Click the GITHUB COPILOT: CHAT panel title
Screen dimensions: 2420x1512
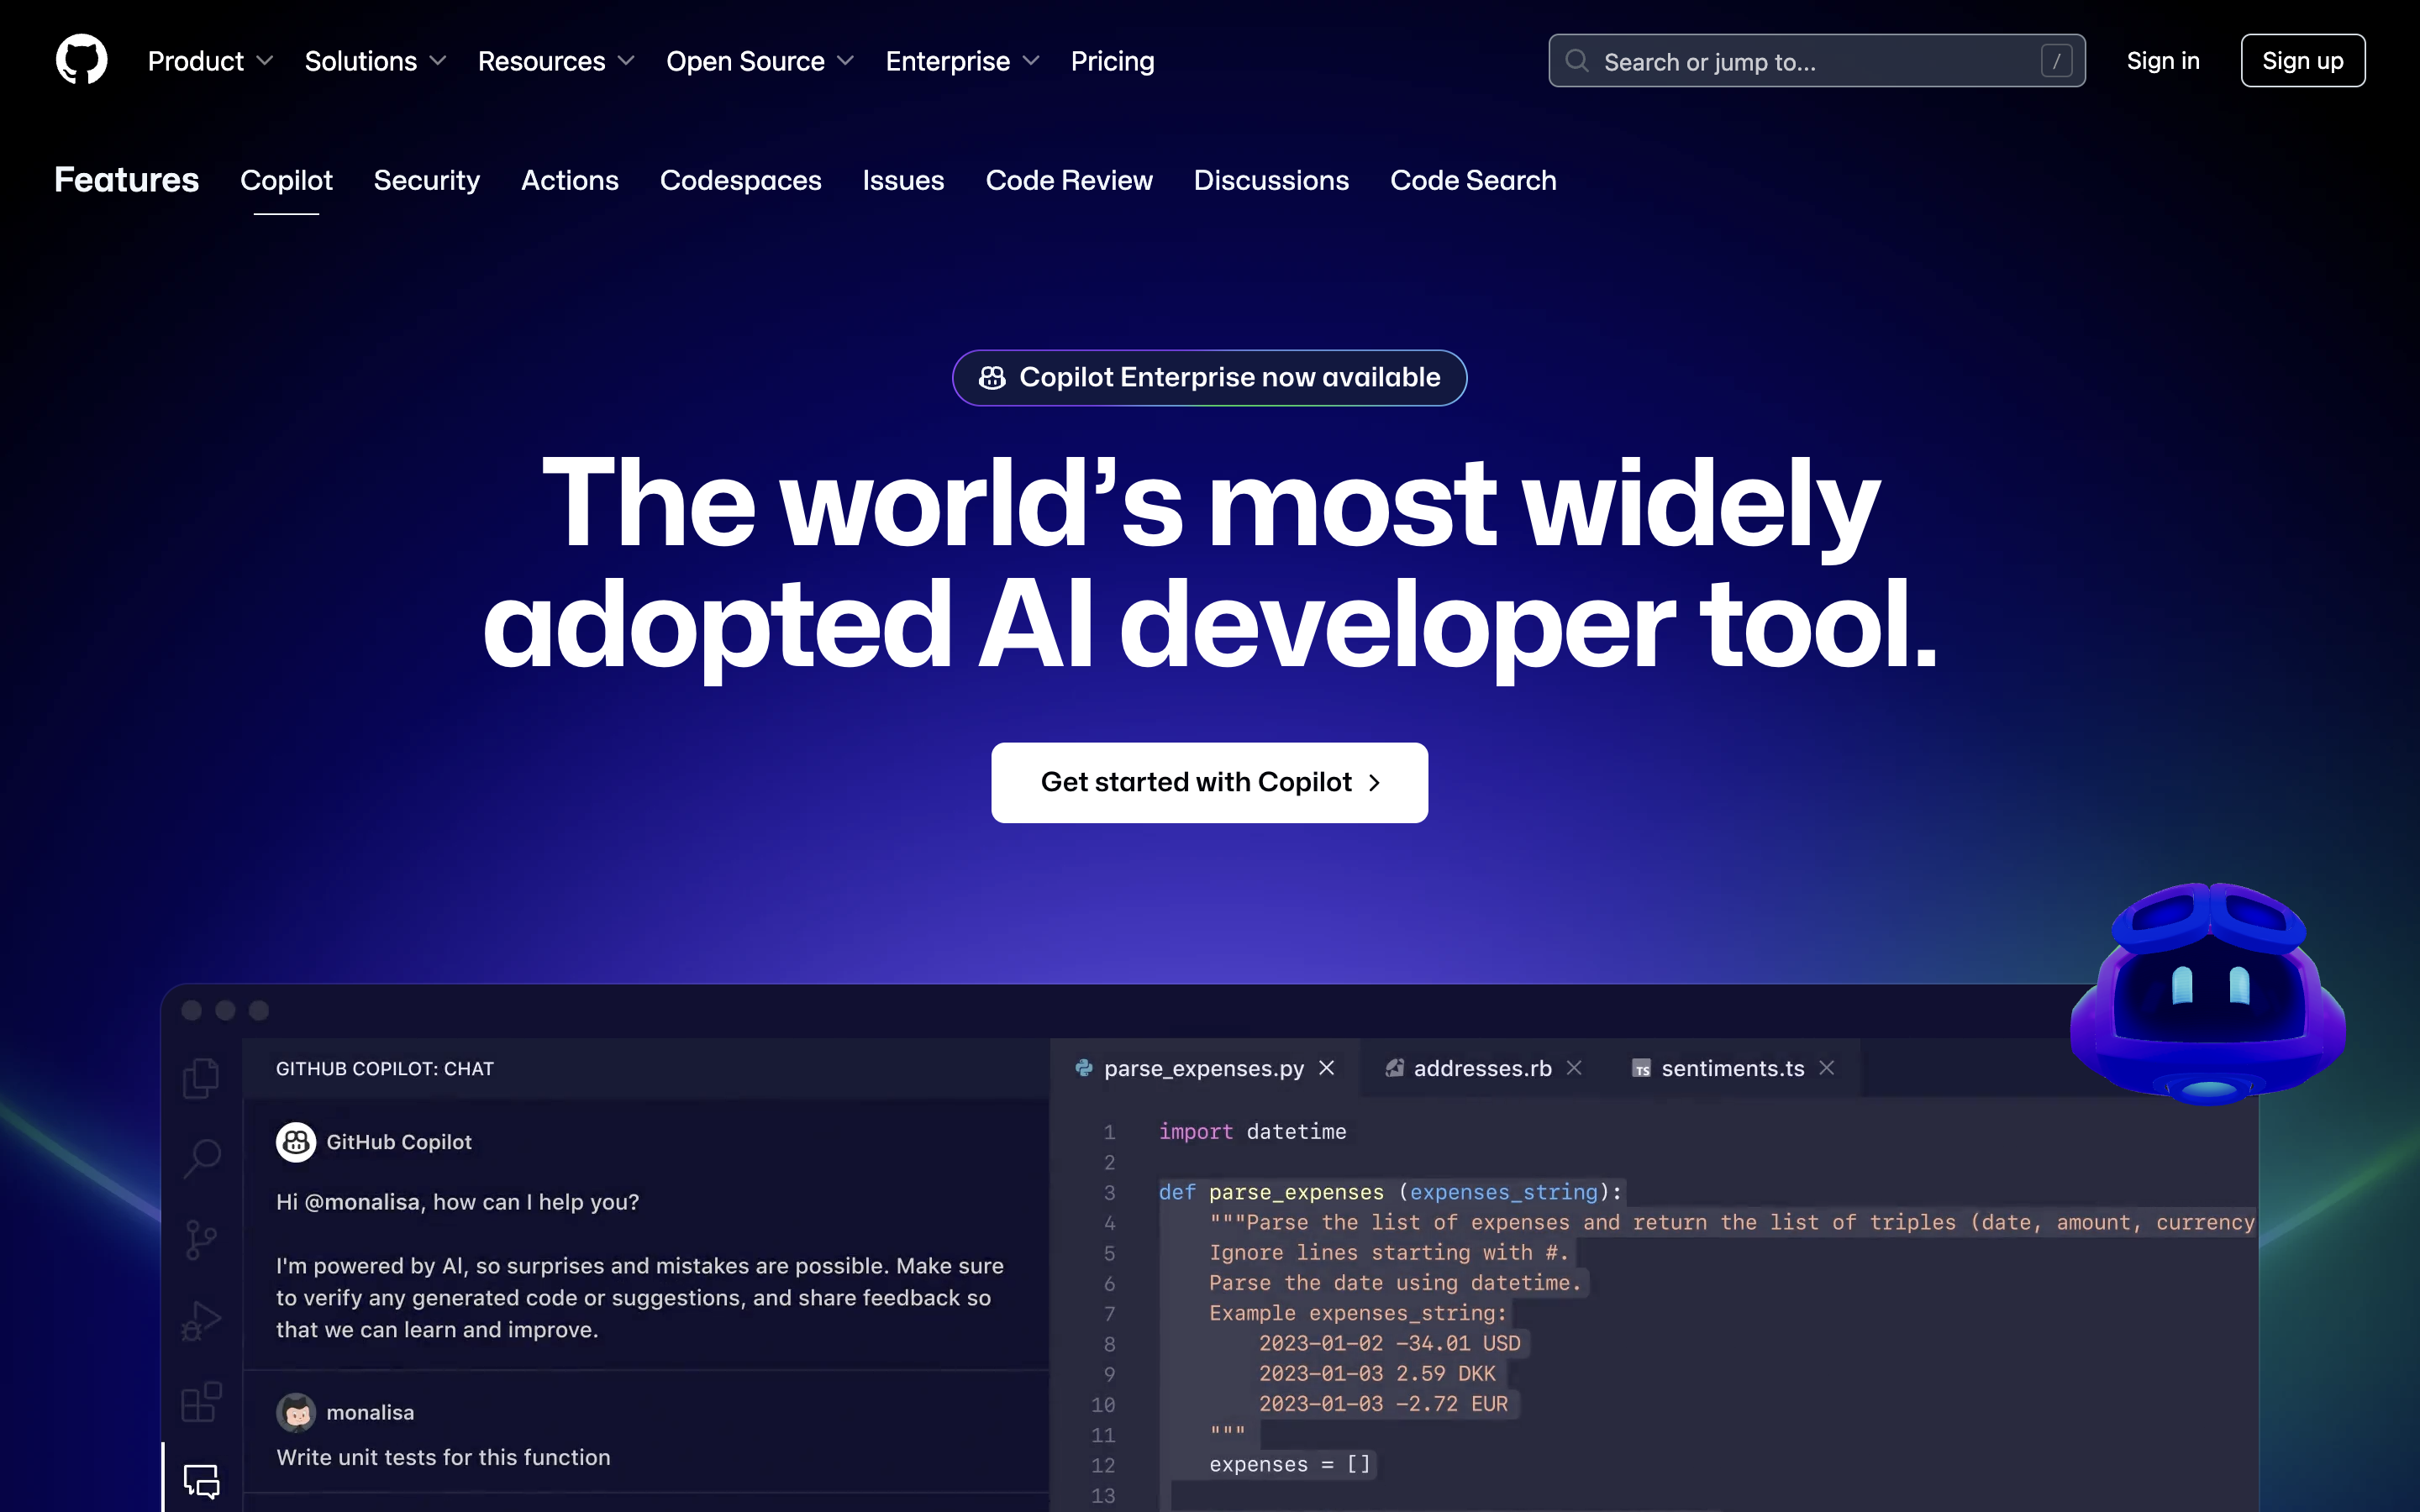click(x=385, y=1068)
